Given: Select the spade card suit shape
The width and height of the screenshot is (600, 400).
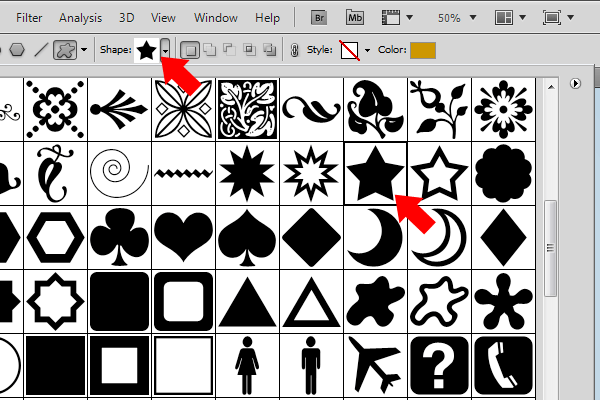Looking at the screenshot, I should click(247, 237).
